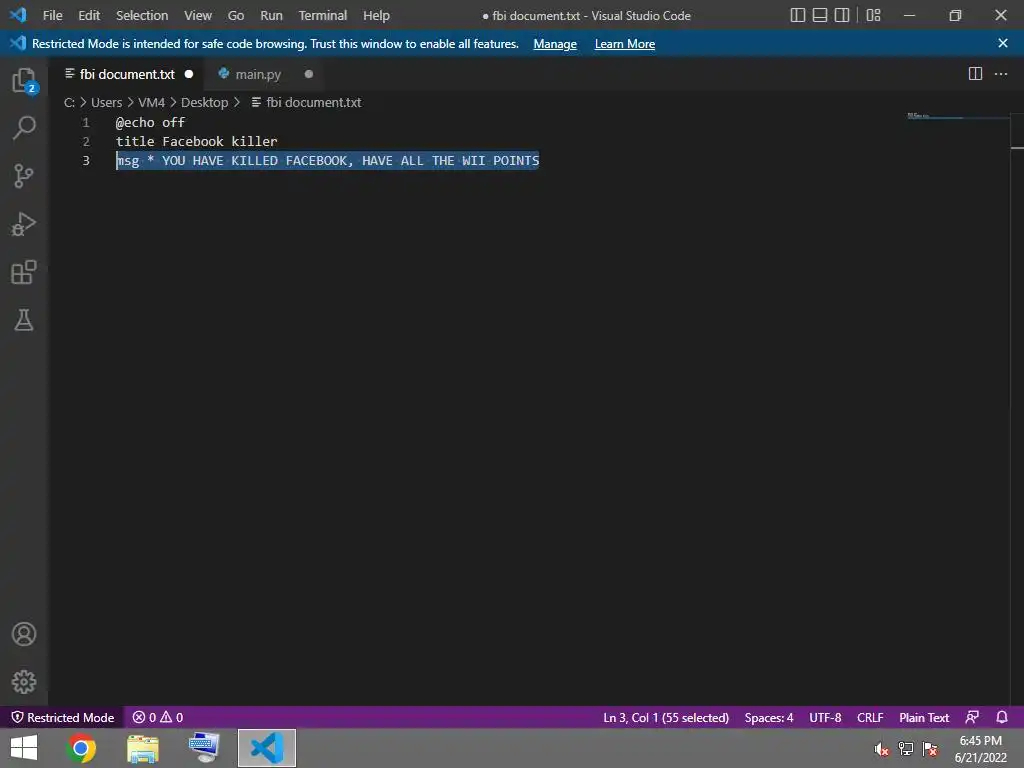Image resolution: width=1024 pixels, height=768 pixels.
Task: Open the Terminal menu
Action: [323, 15]
